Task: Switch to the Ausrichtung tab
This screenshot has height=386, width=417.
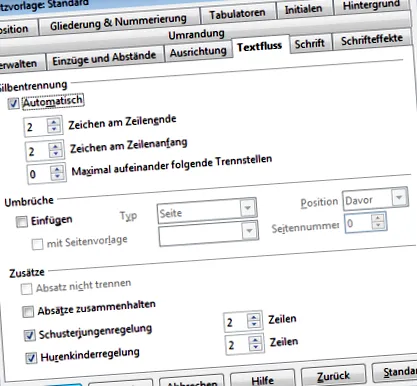Action: (x=198, y=52)
